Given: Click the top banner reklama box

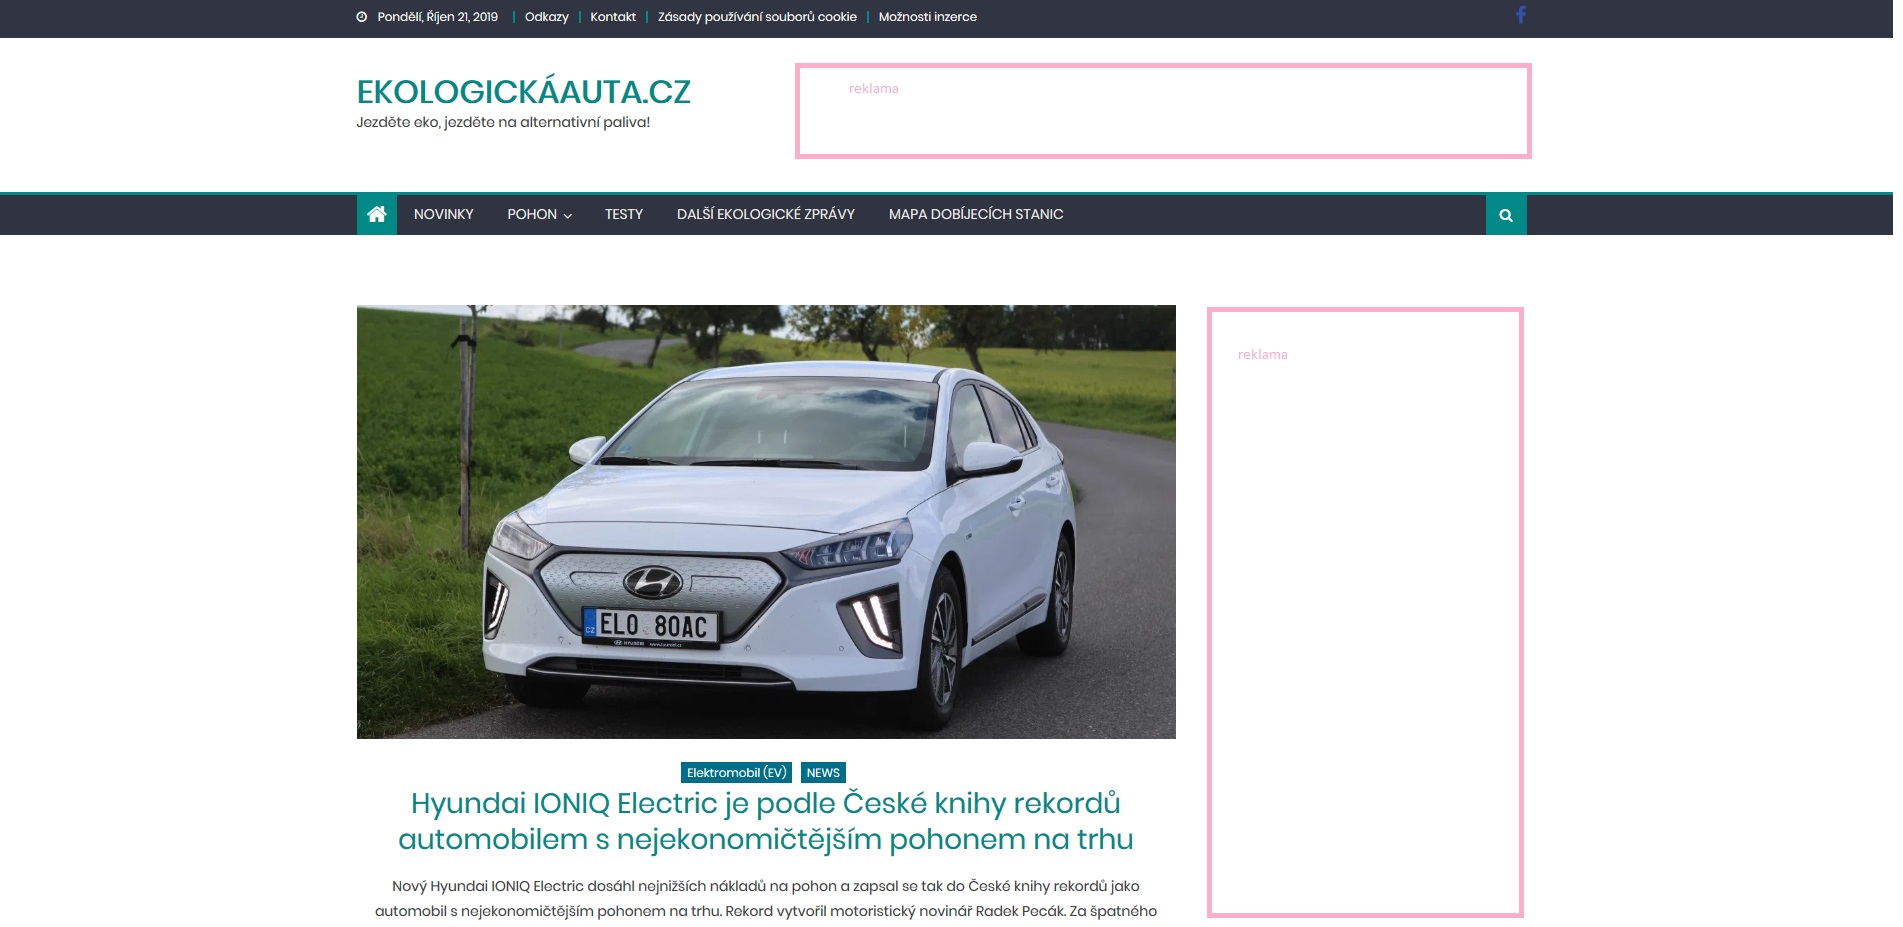Looking at the screenshot, I should click(x=1163, y=111).
